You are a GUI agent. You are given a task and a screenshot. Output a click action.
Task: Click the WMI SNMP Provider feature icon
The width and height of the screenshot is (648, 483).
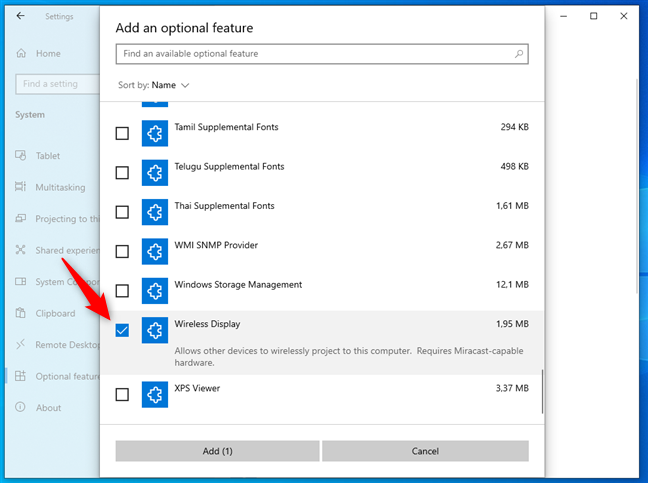pos(155,251)
